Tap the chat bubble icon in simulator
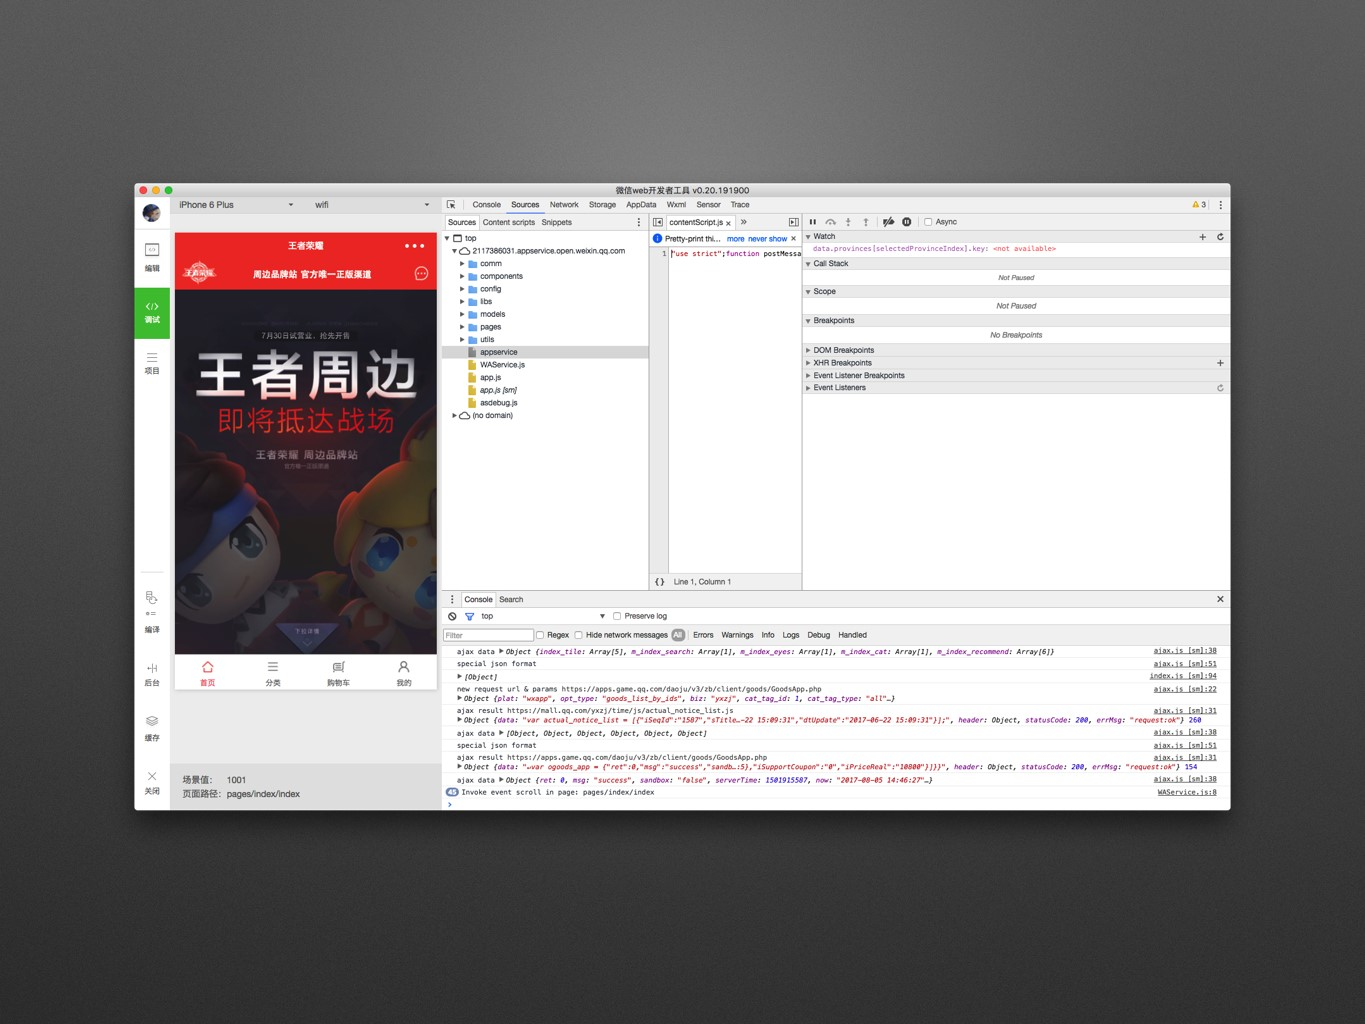Screen dimensions: 1365x1024 click(421, 273)
